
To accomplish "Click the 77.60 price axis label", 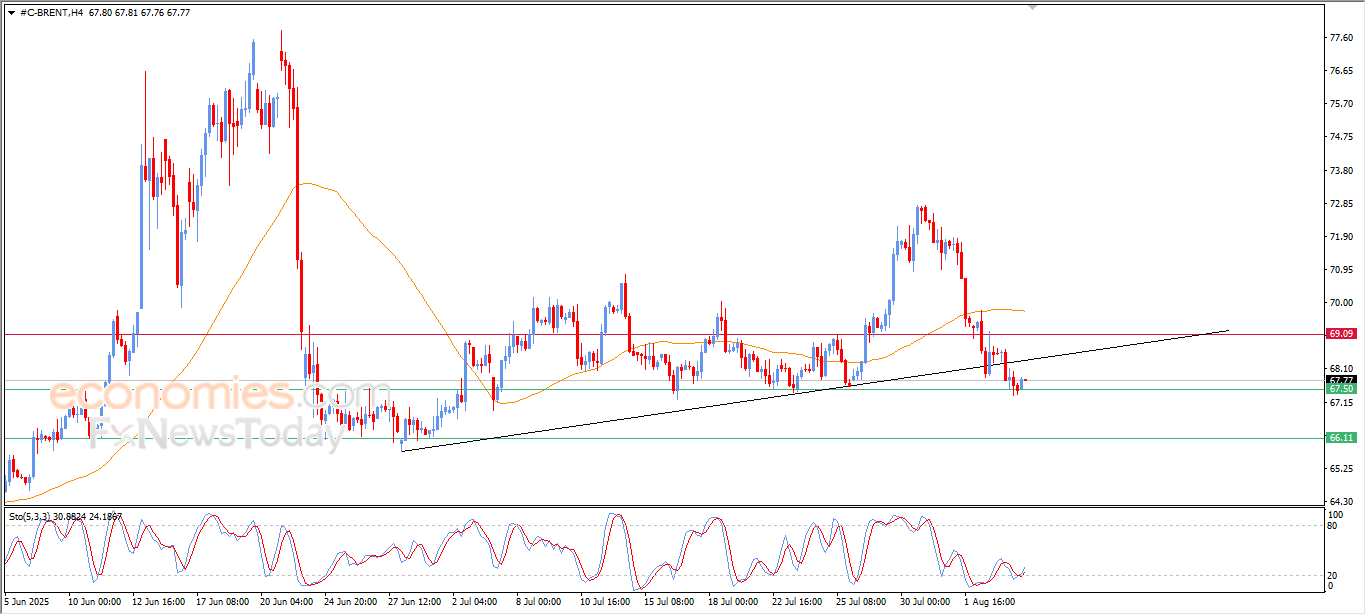I will [1341, 38].
